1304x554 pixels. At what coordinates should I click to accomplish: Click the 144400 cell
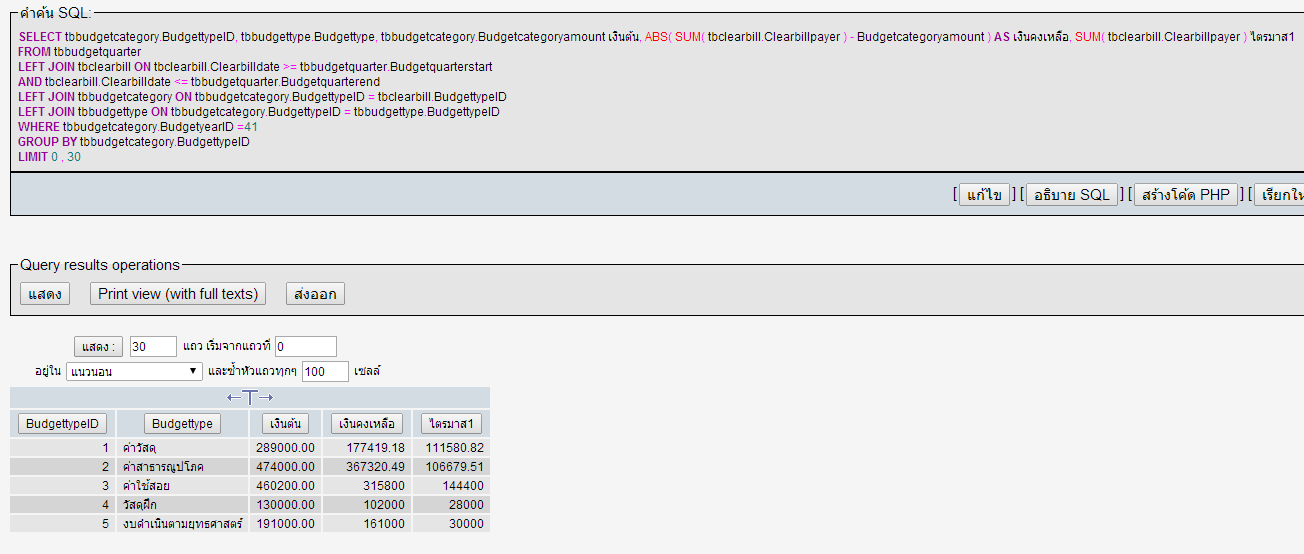(451, 486)
